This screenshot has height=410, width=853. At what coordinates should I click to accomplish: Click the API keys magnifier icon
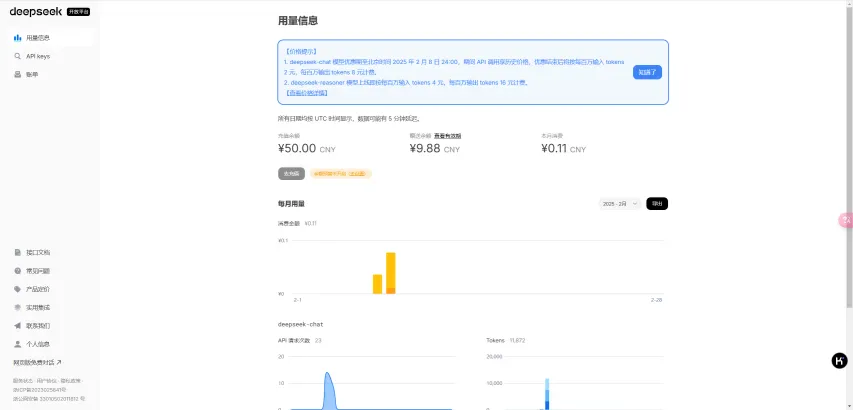pos(17,56)
